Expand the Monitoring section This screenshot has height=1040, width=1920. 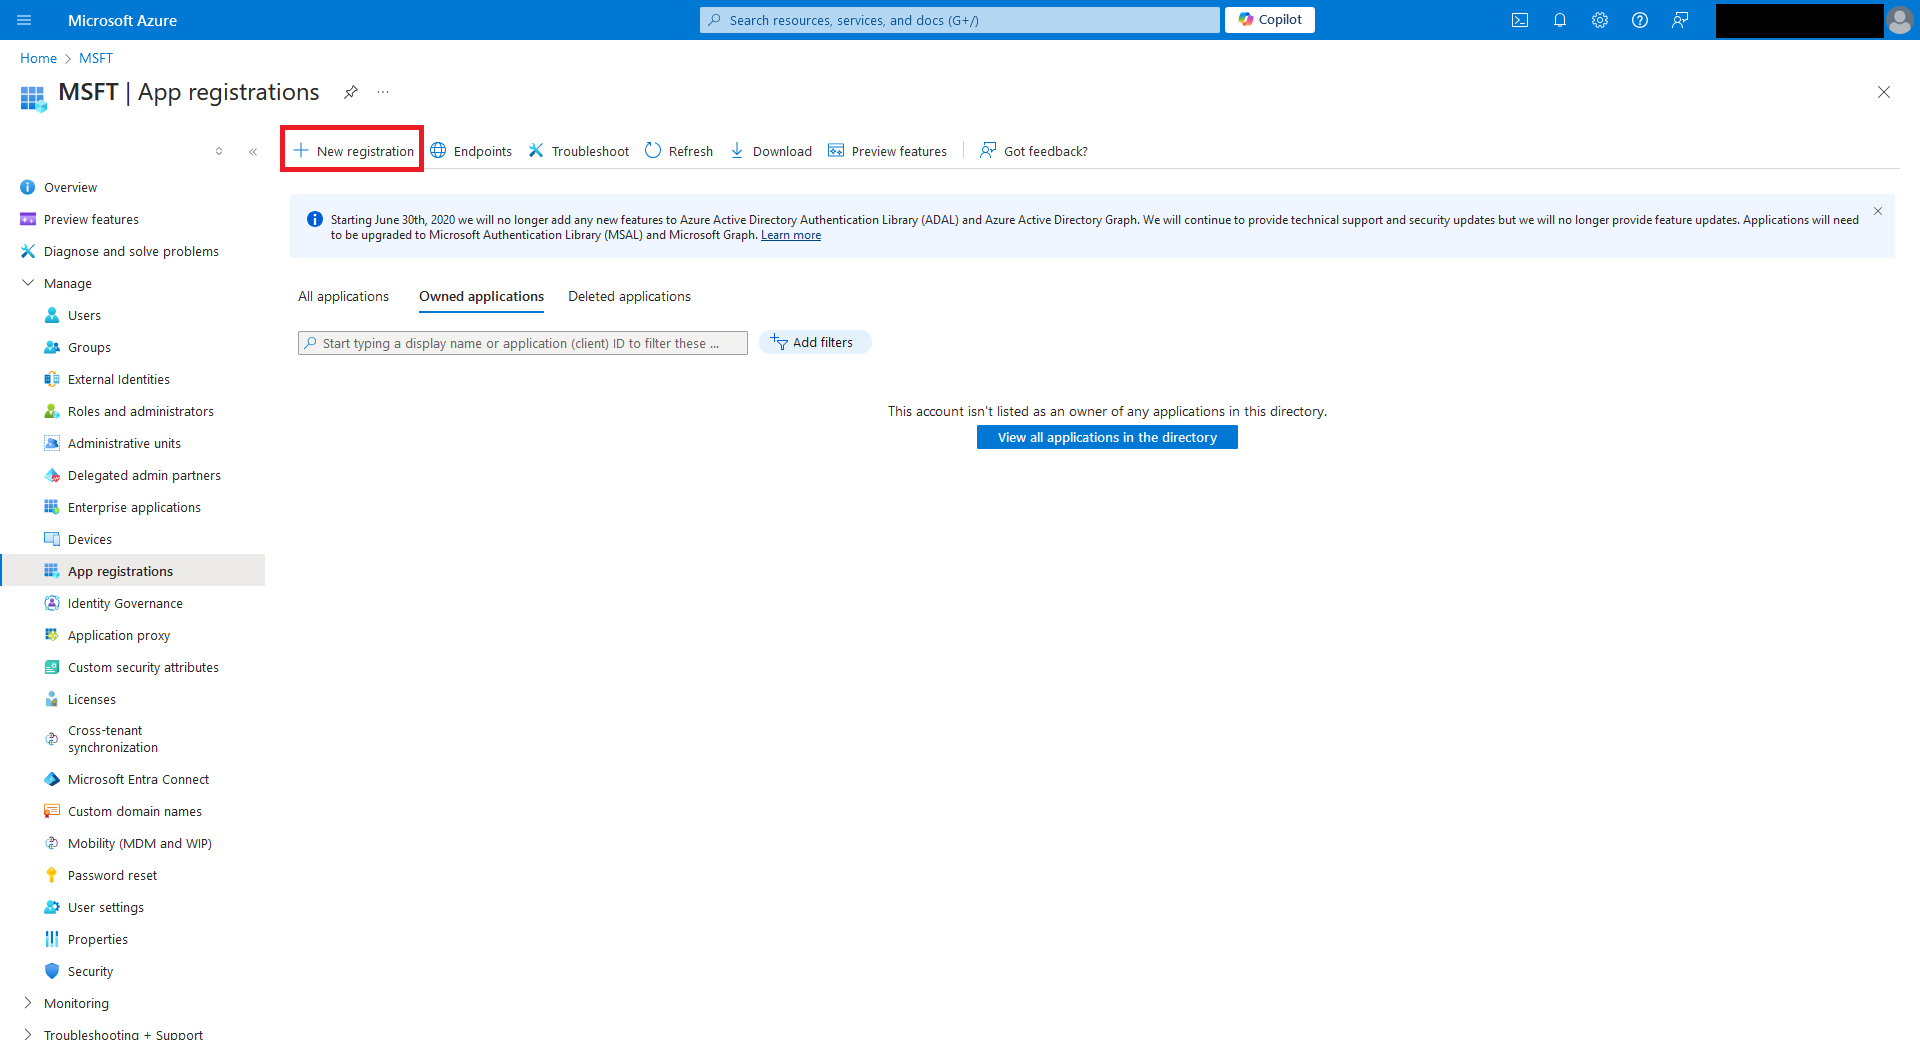coord(28,1003)
